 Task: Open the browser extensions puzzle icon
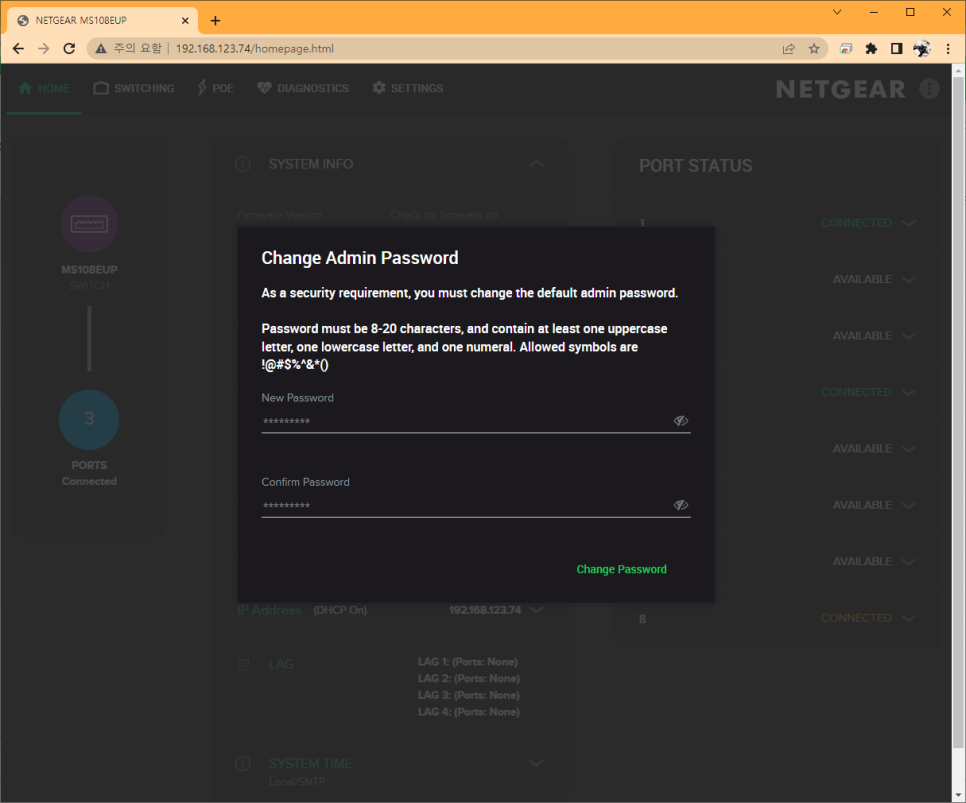click(871, 49)
